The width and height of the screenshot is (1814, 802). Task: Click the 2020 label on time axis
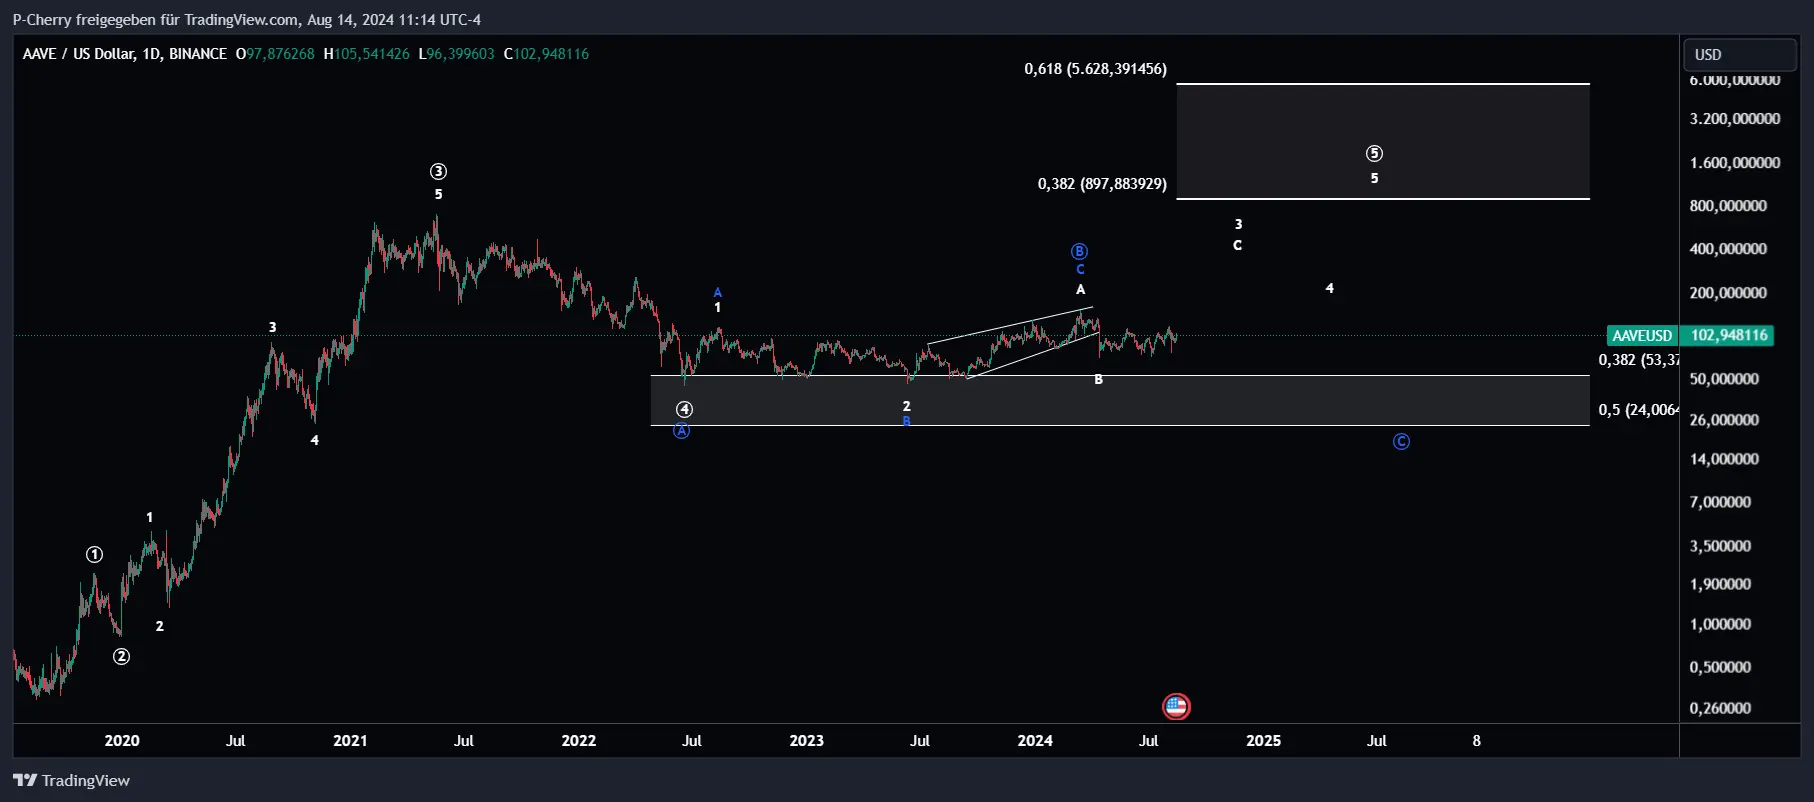point(122,741)
